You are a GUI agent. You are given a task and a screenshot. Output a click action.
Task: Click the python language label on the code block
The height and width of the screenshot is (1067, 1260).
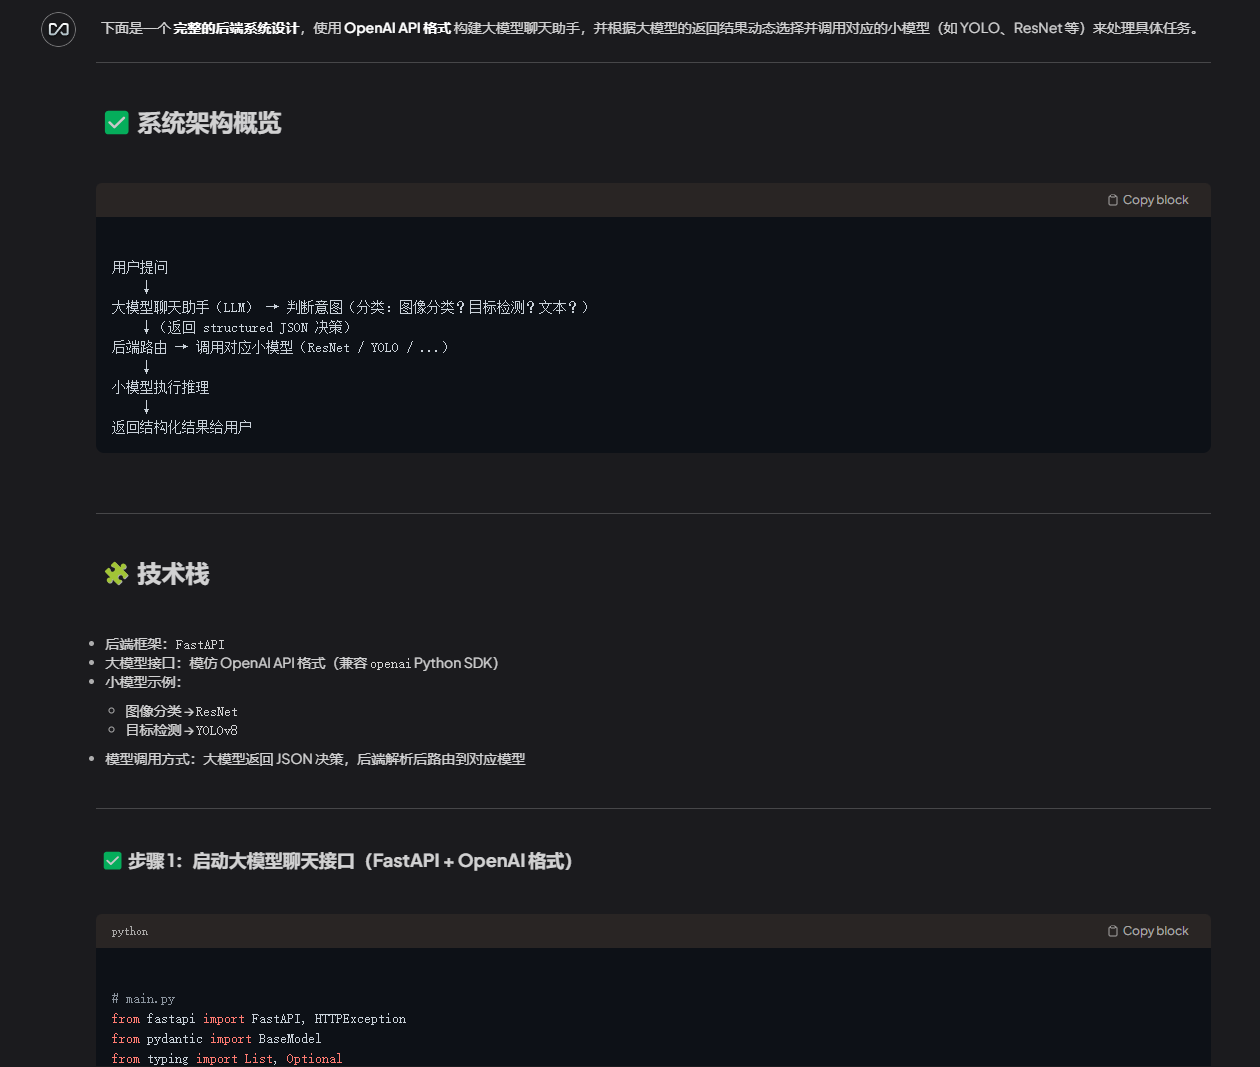pos(129,931)
